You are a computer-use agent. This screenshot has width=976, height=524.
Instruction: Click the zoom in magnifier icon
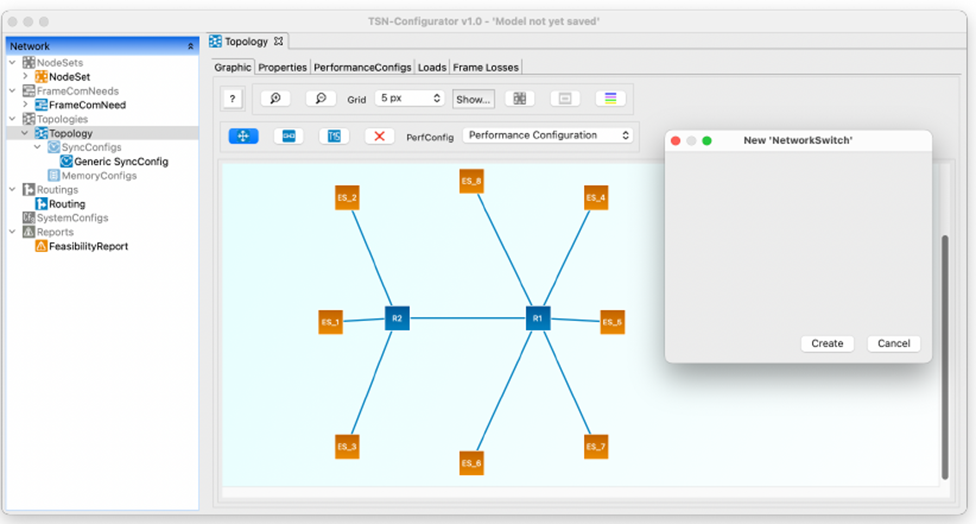(x=275, y=99)
